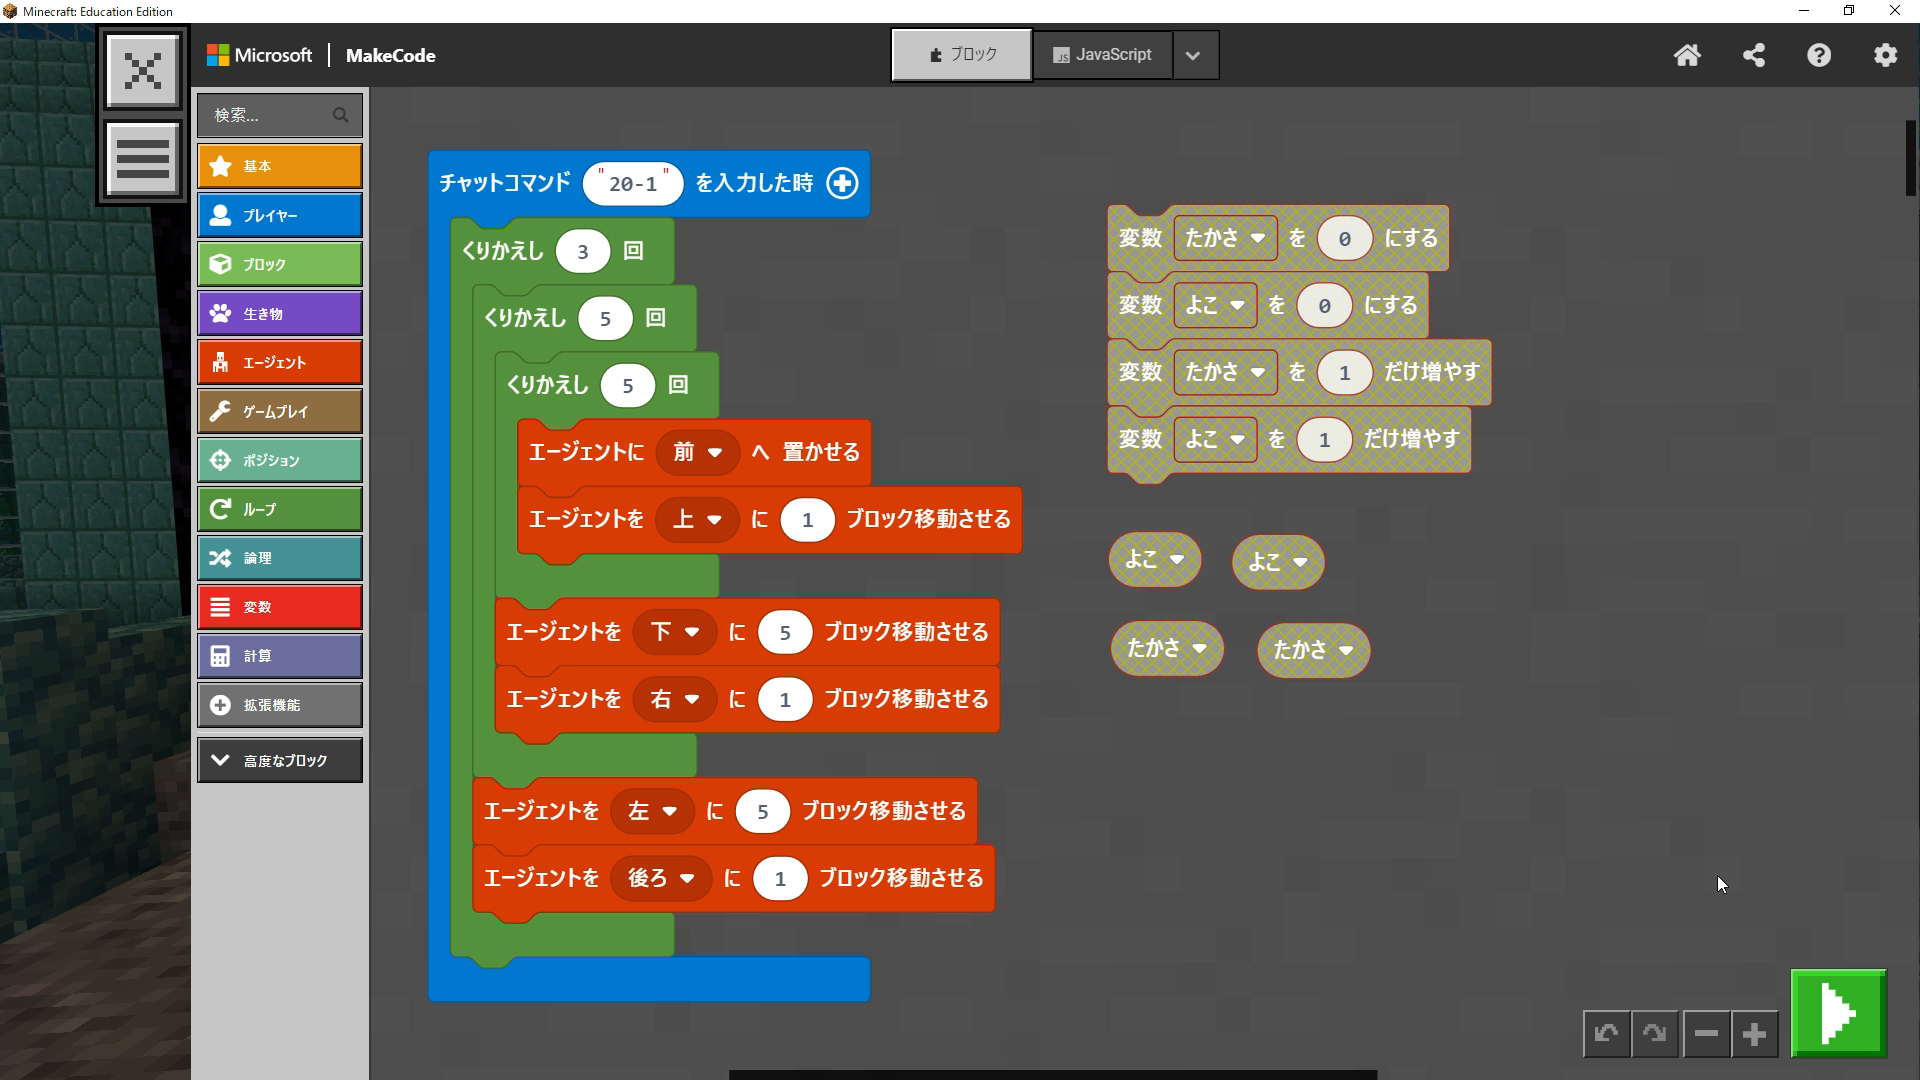This screenshot has height=1080, width=1920.
Task: Open the ループ block category
Action: (280, 509)
